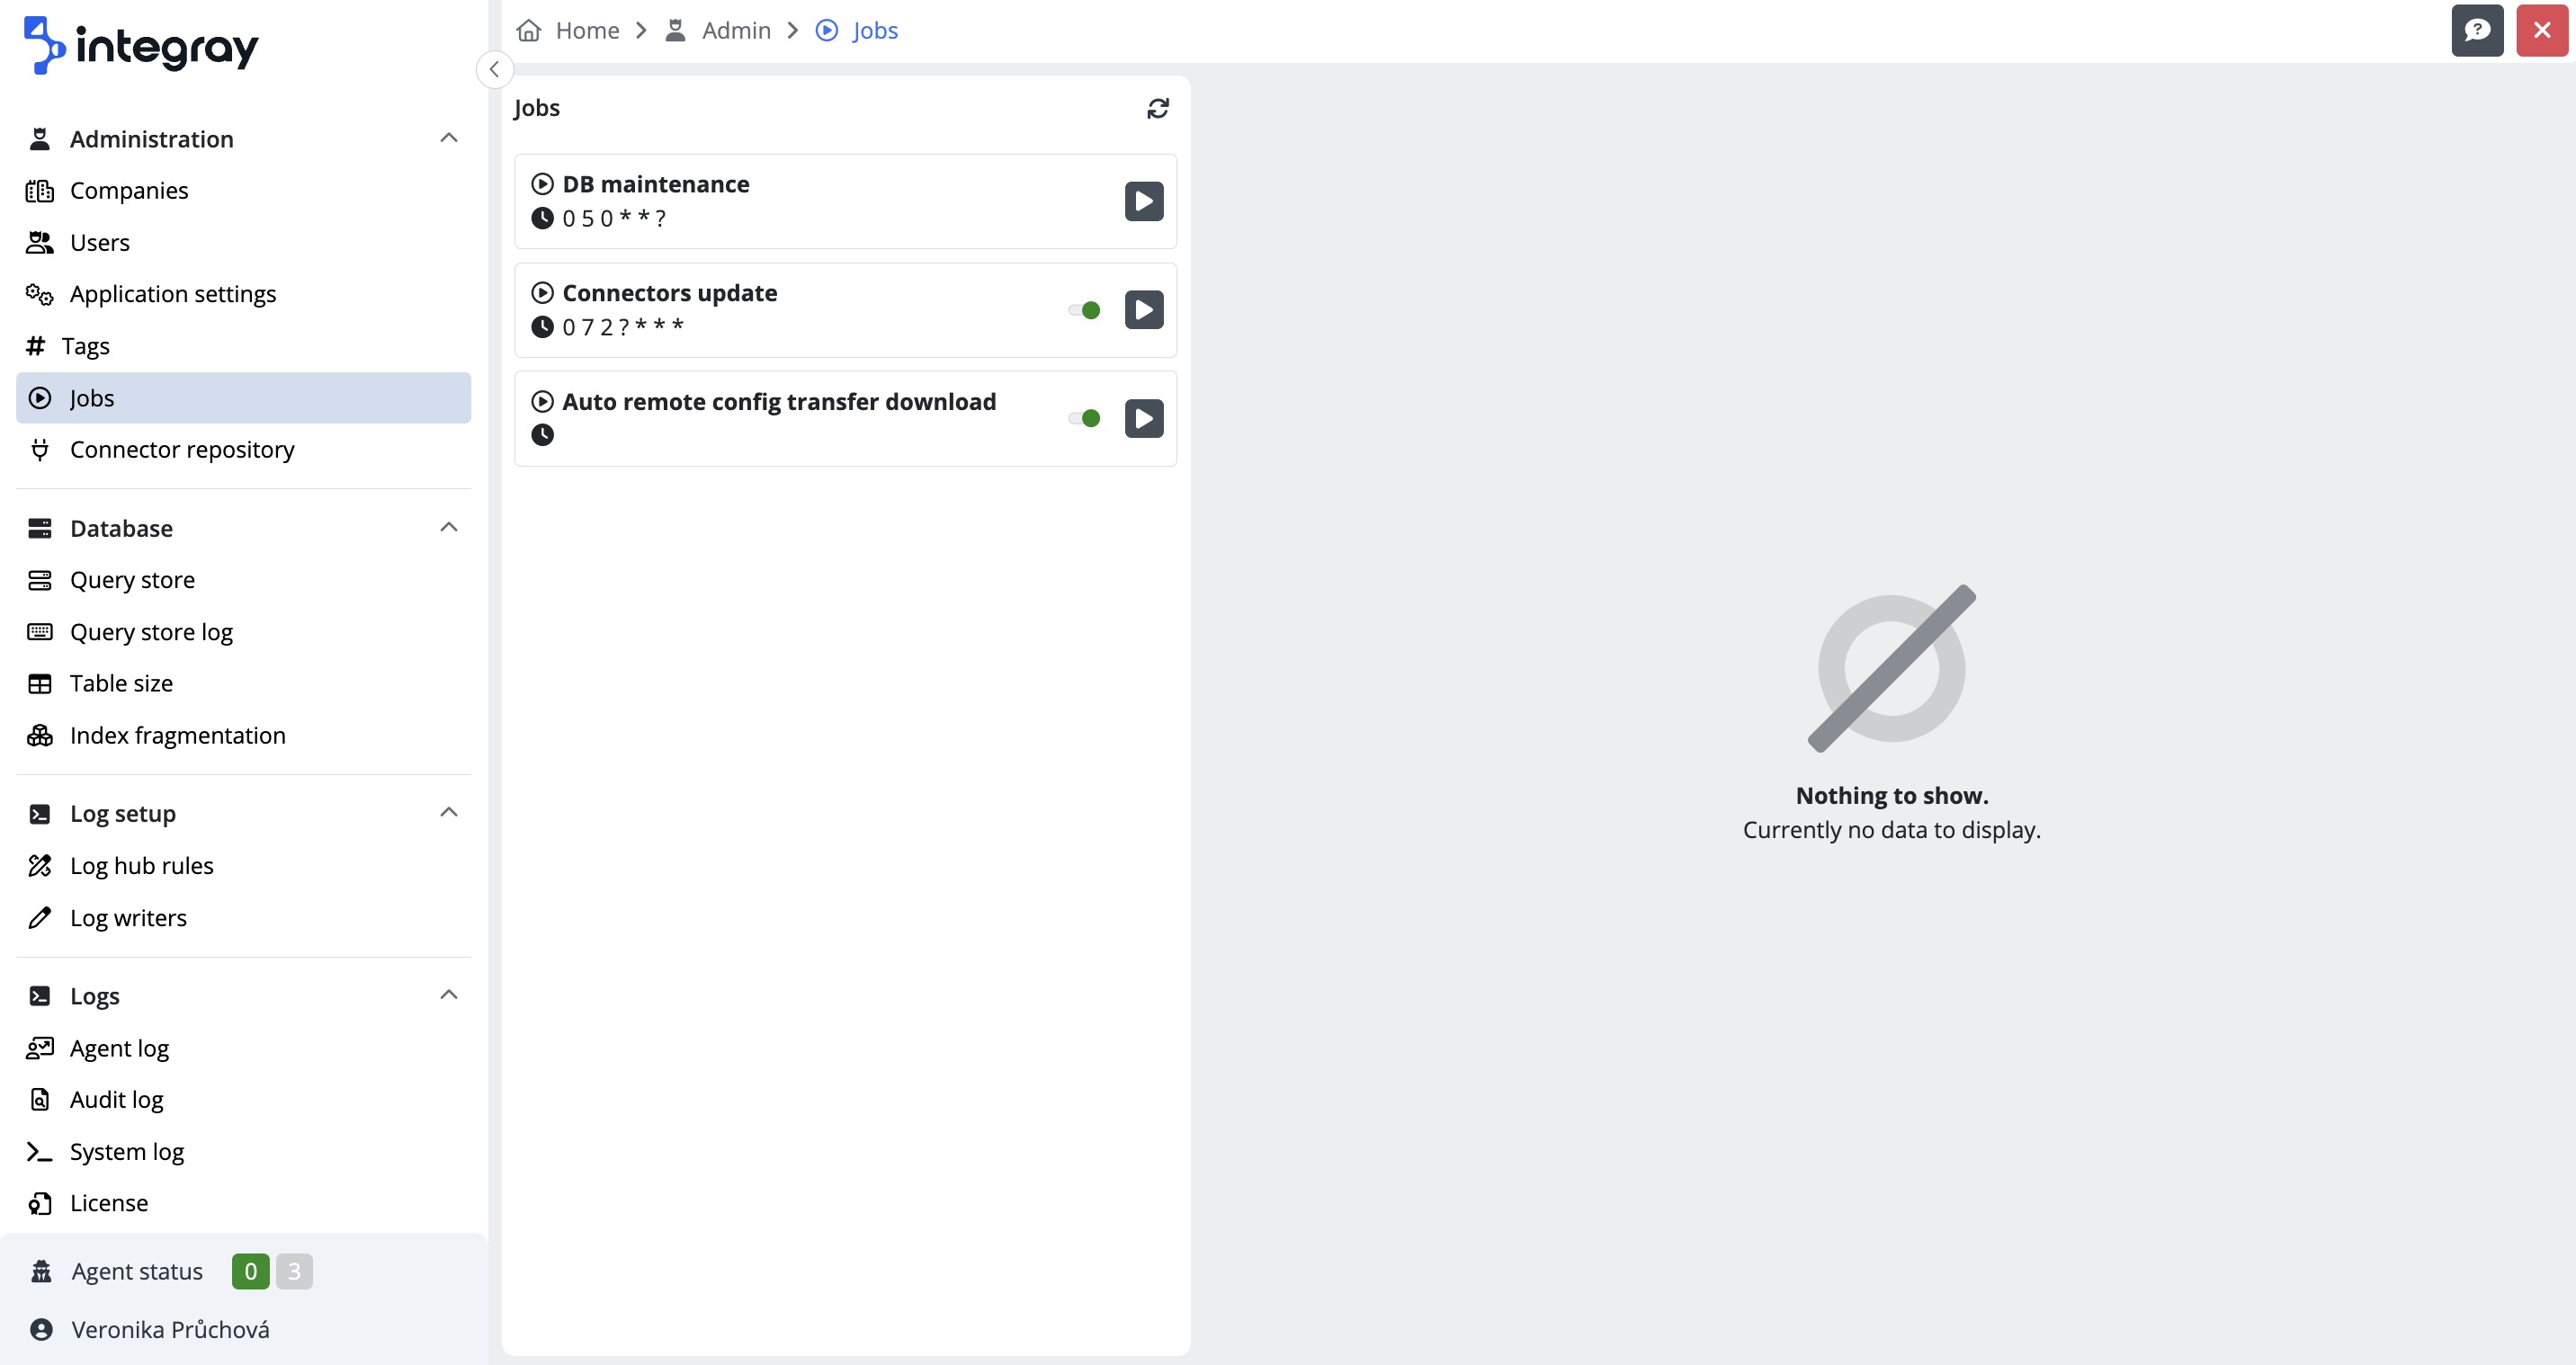Image resolution: width=2576 pixels, height=1365 pixels.
Task: Open the help chat icon
Action: [2476, 30]
